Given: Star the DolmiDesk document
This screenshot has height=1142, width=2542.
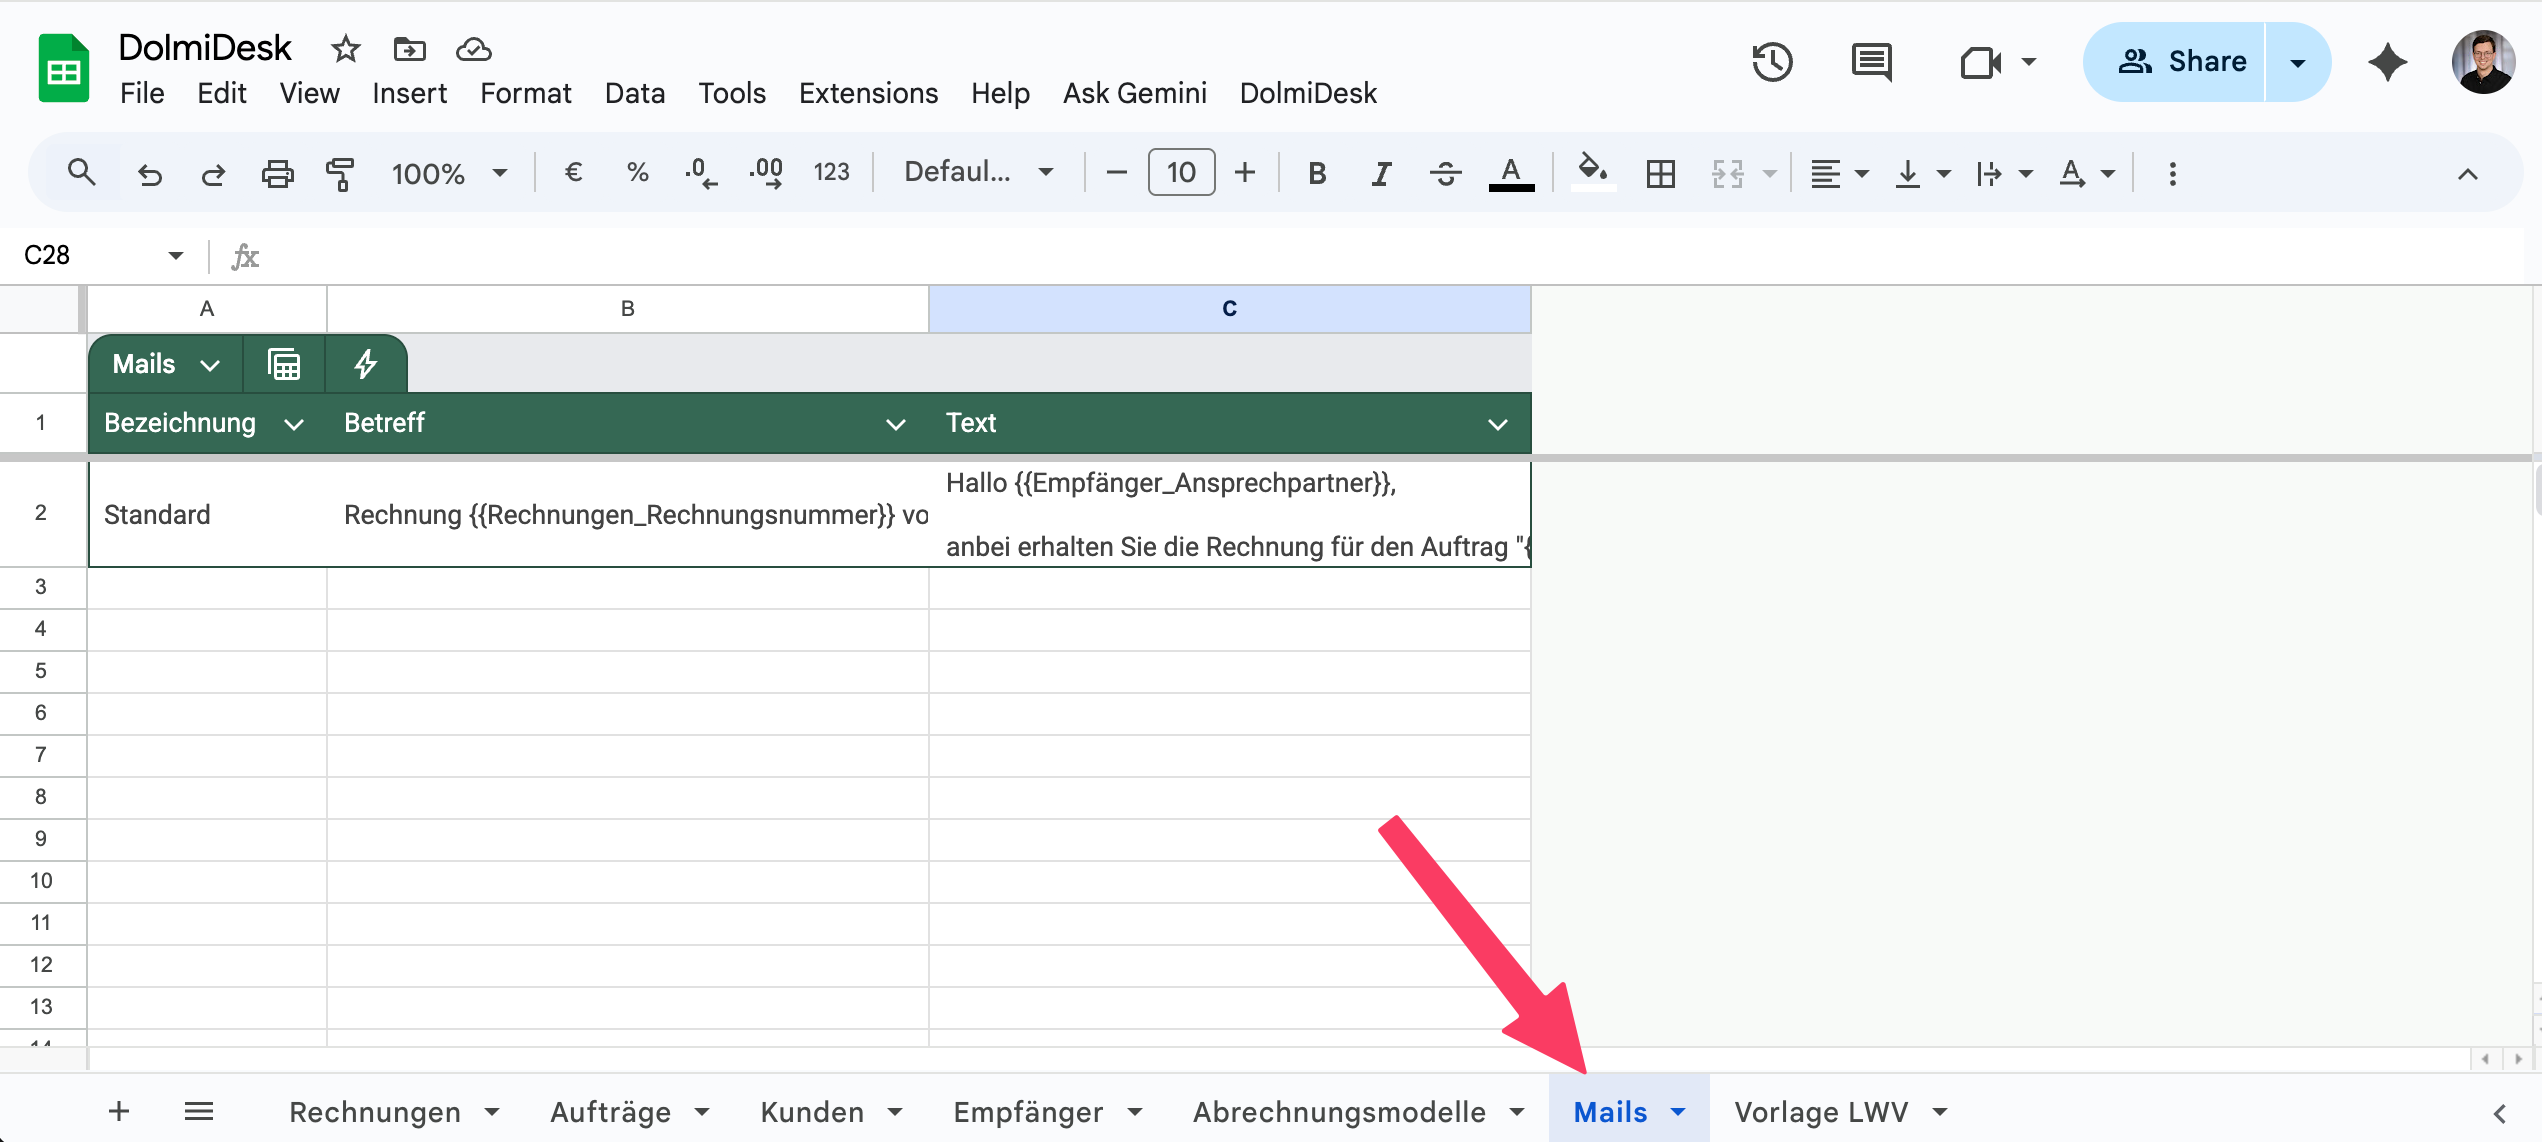Looking at the screenshot, I should pyautogui.click(x=346, y=48).
